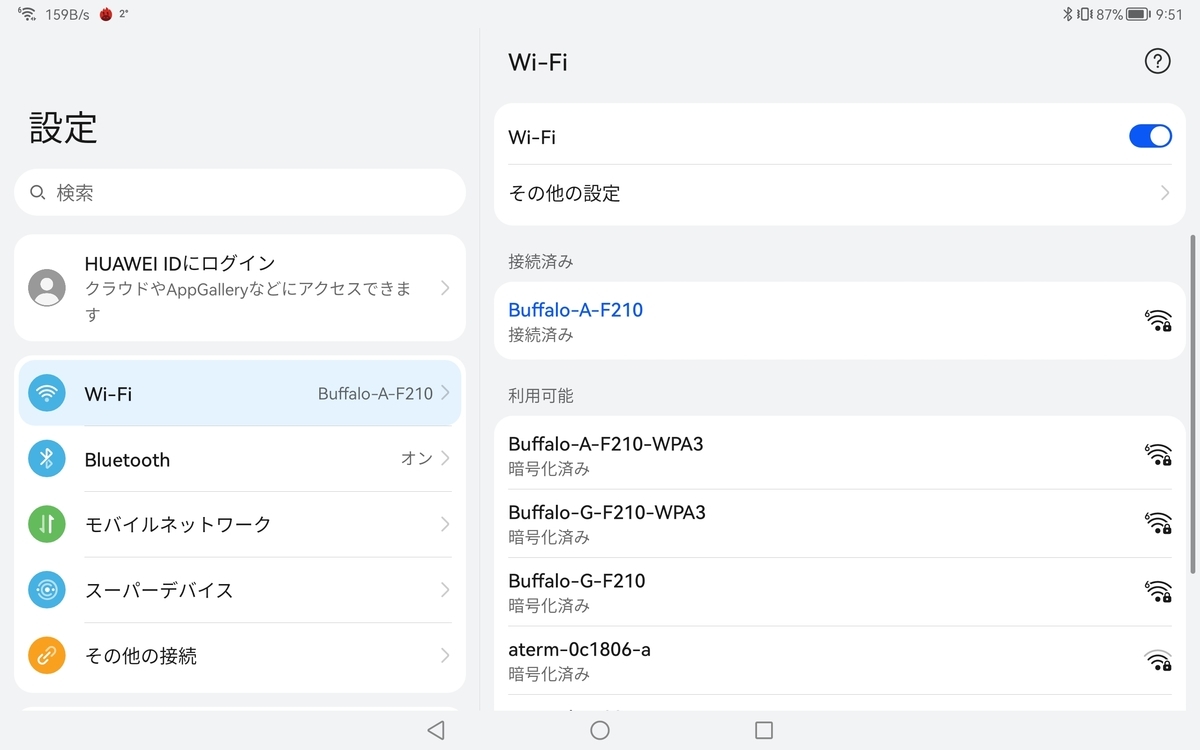Click the orange link icon for その他の接続
The height and width of the screenshot is (750, 1200).
[47, 656]
